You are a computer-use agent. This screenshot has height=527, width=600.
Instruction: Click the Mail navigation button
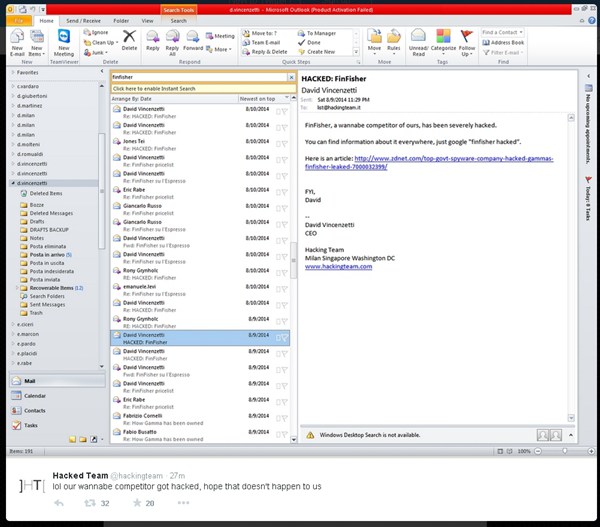pyautogui.click(x=57, y=381)
